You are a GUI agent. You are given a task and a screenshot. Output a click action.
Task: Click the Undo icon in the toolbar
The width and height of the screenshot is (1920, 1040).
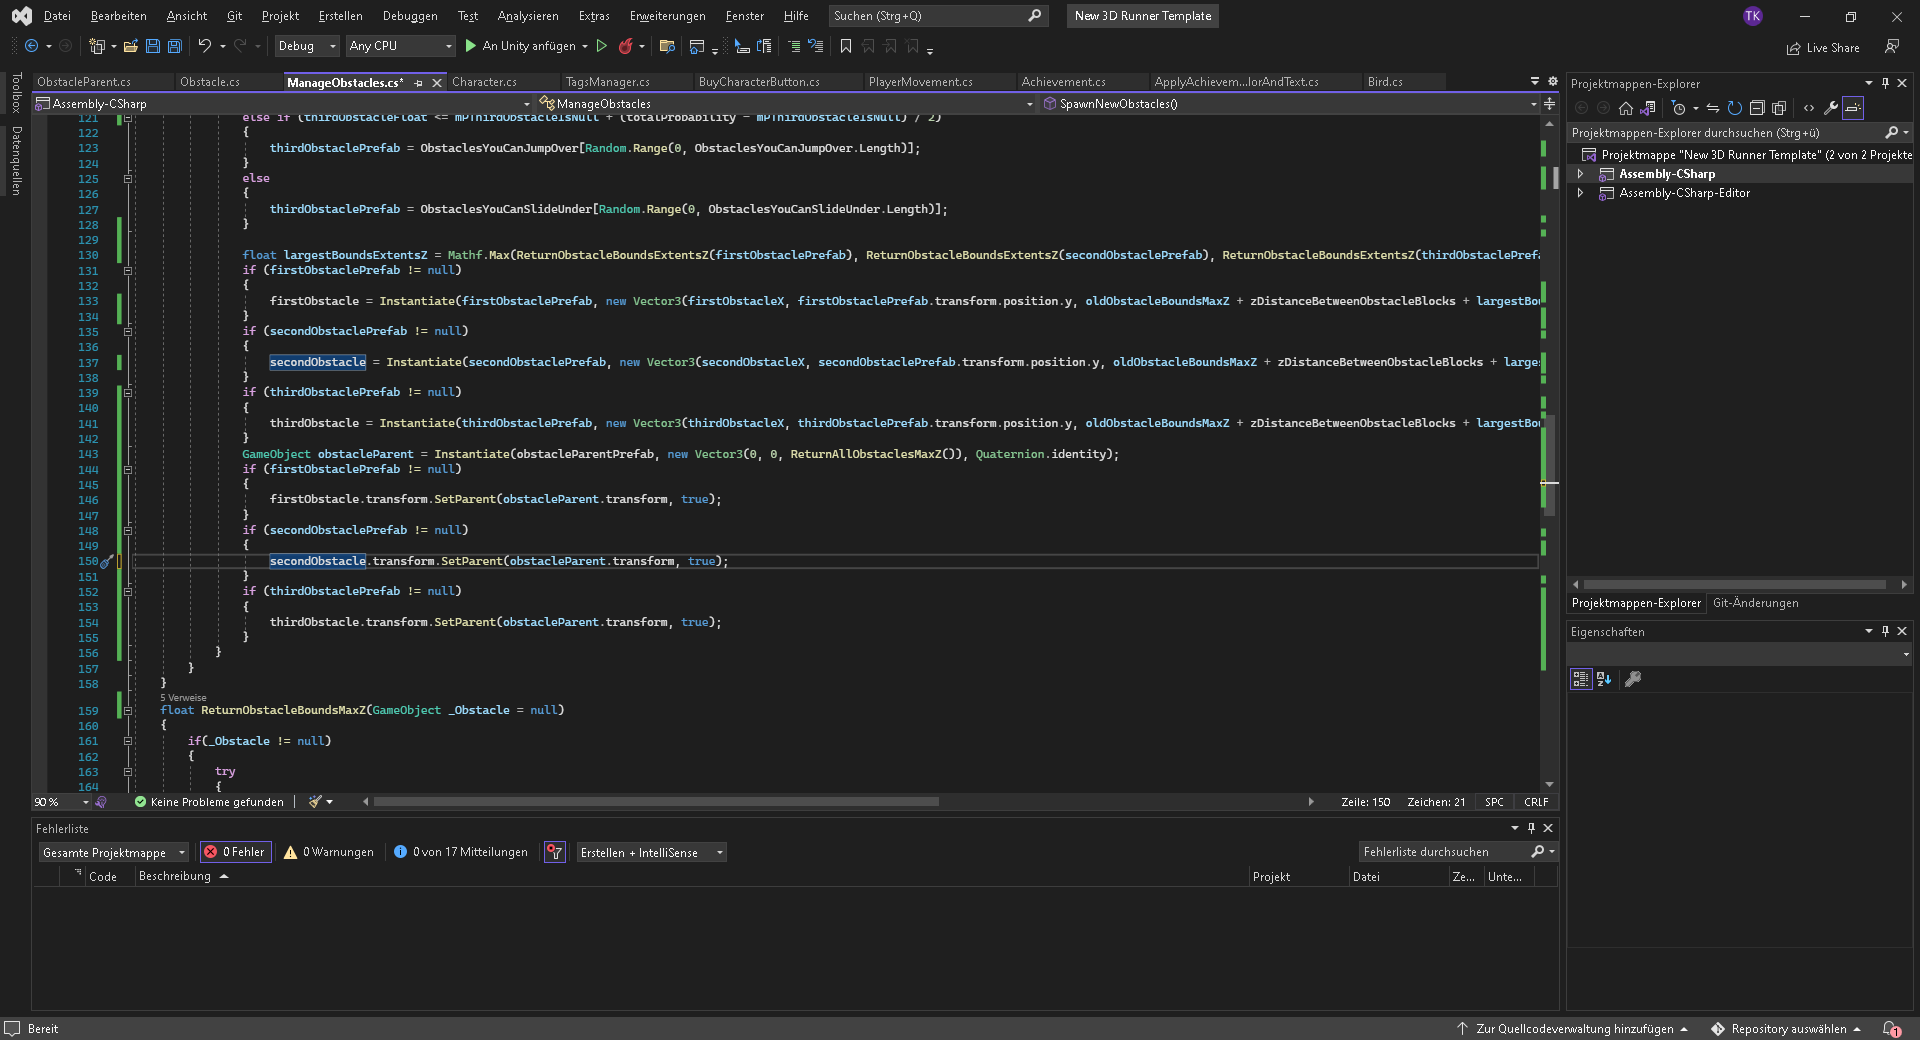click(203, 46)
